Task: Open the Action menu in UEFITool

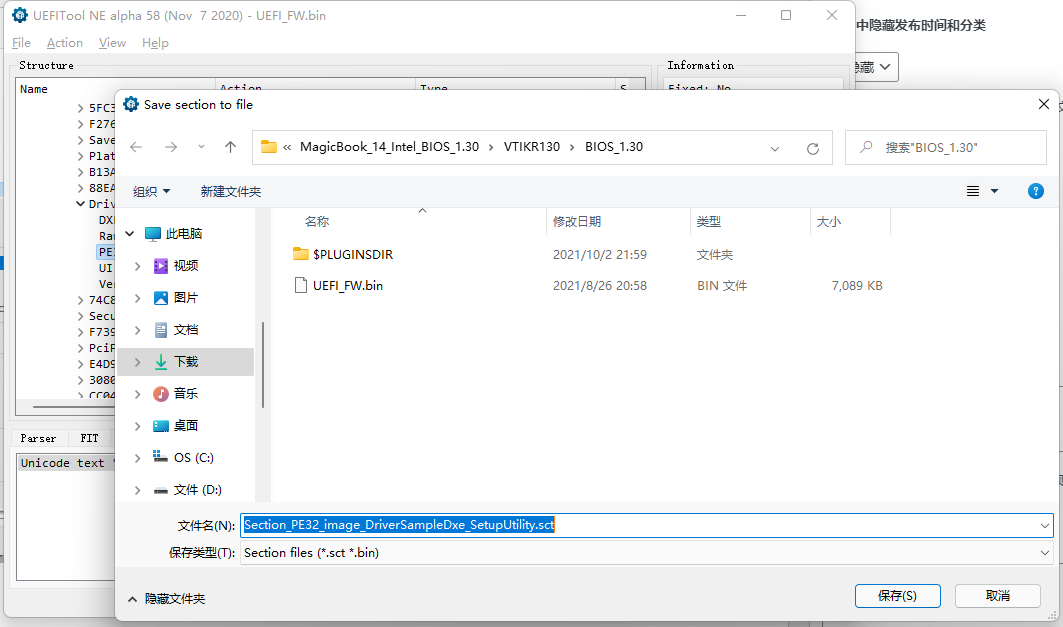Action: [64, 43]
